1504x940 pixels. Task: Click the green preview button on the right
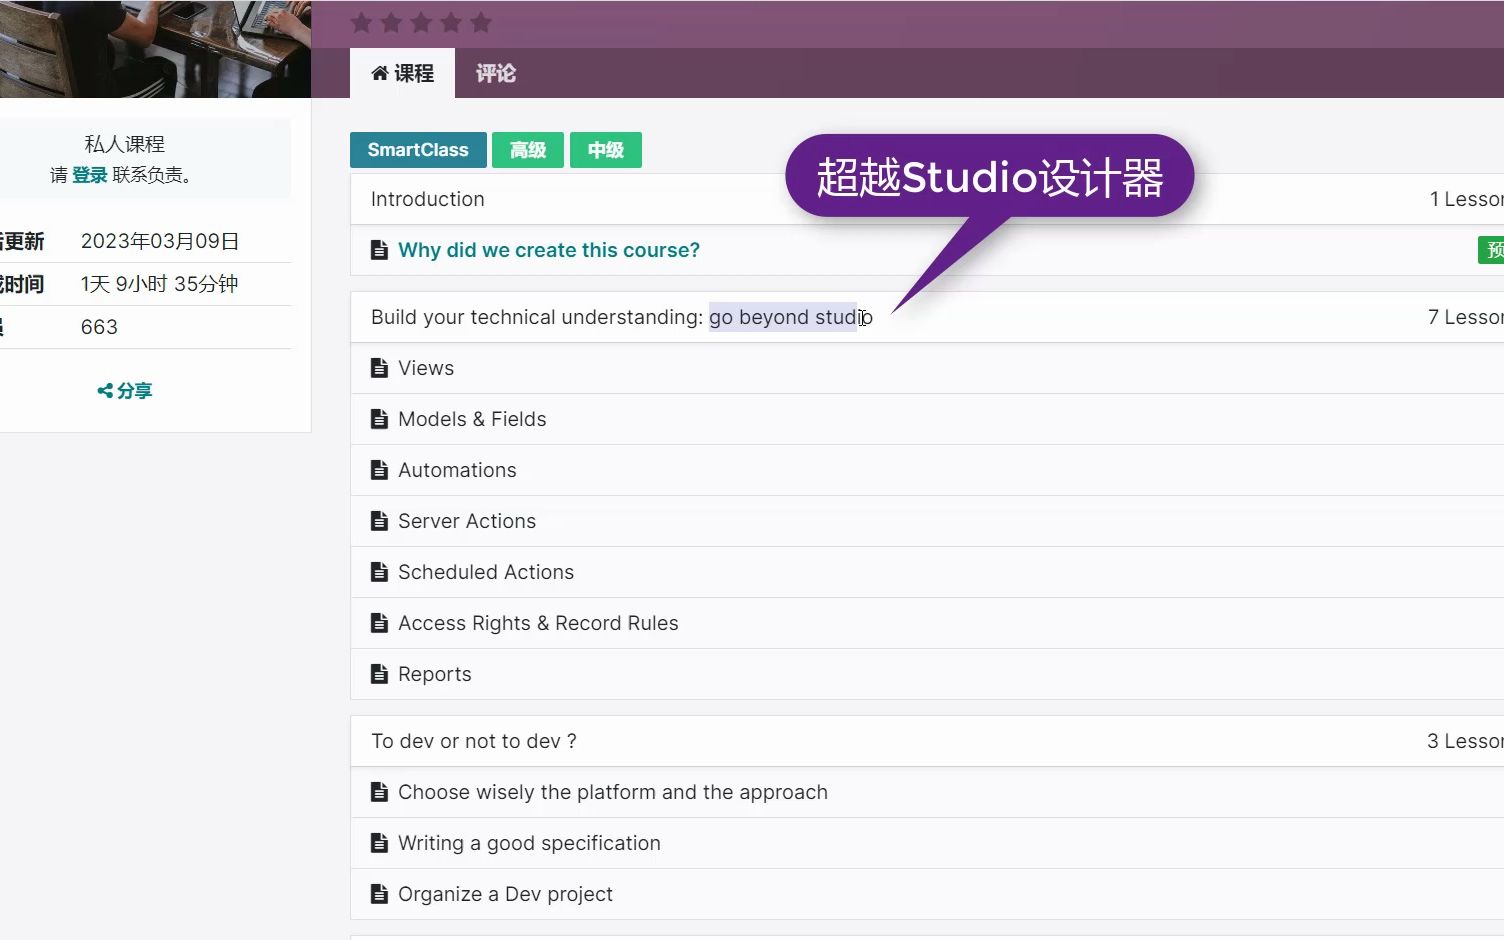[x=1491, y=249]
